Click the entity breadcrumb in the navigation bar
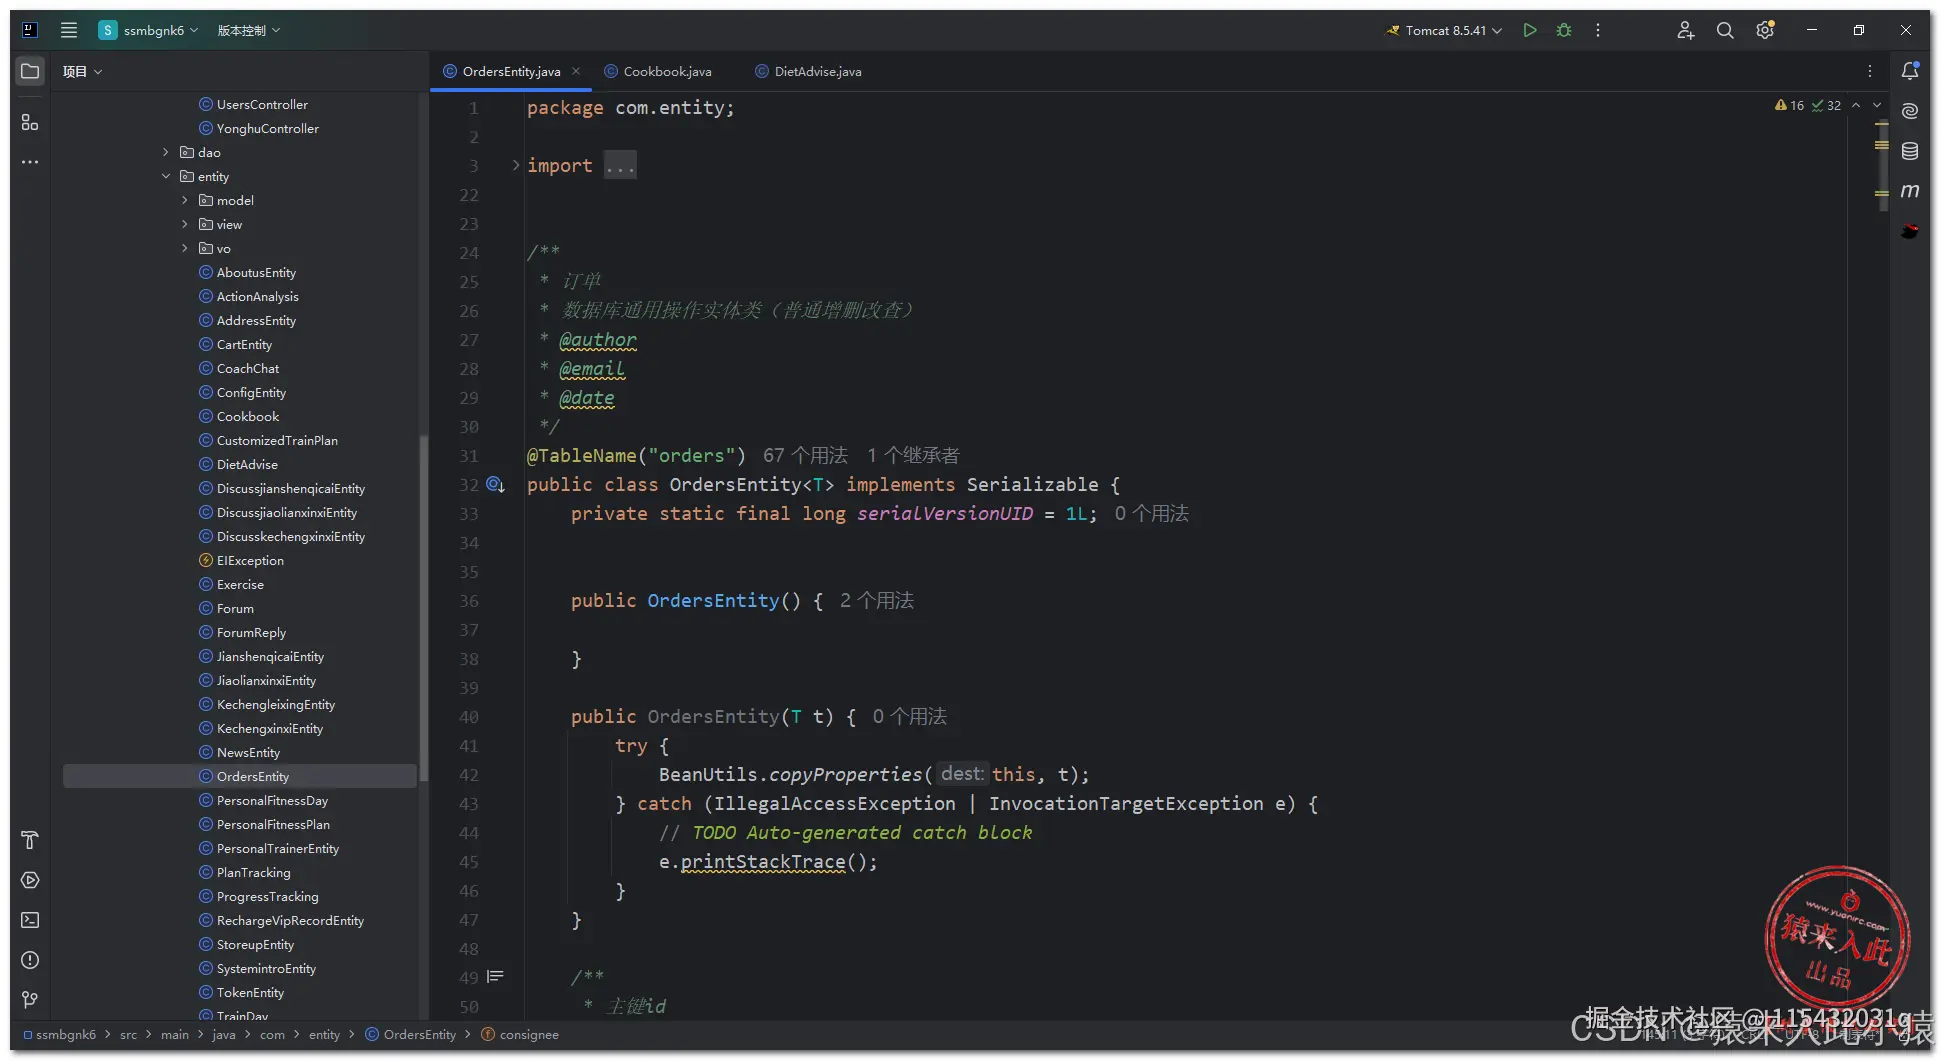 pos(324,1035)
